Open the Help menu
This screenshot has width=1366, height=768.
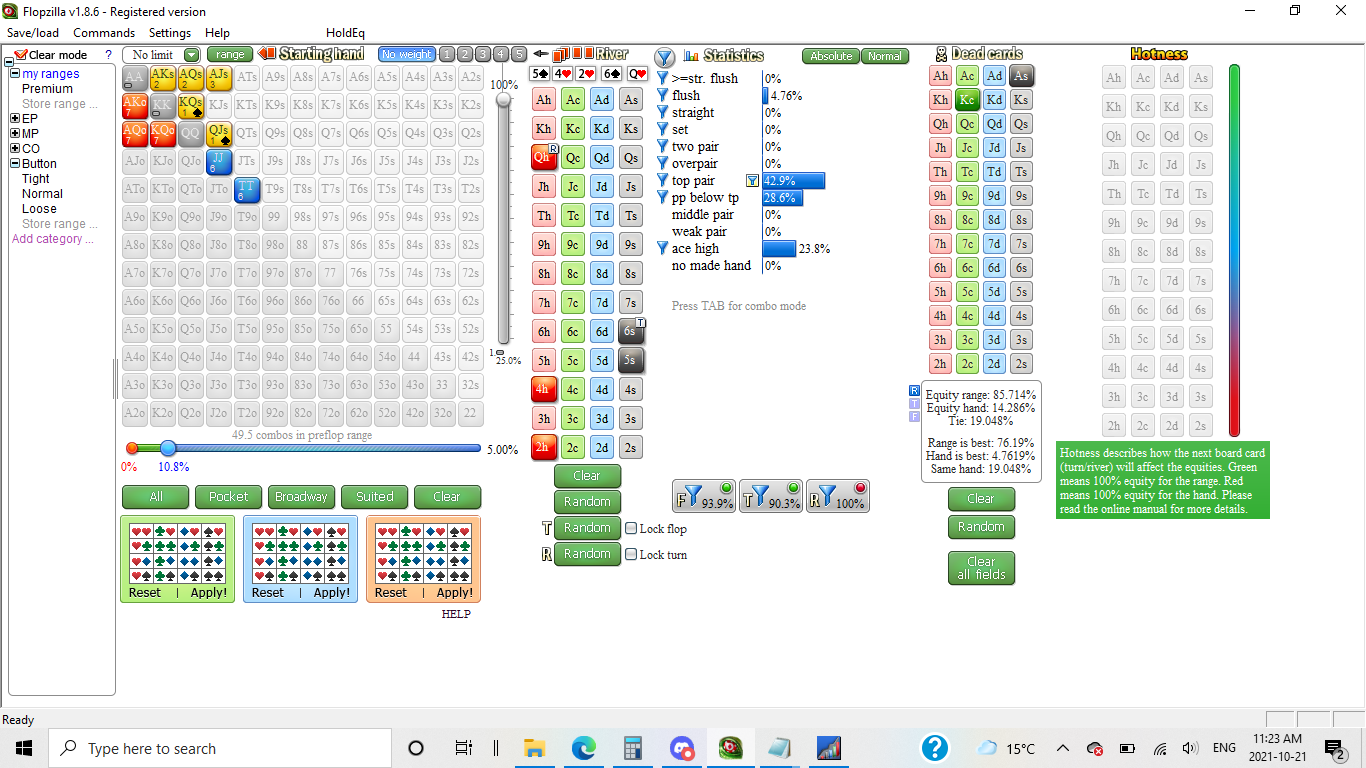(x=217, y=33)
